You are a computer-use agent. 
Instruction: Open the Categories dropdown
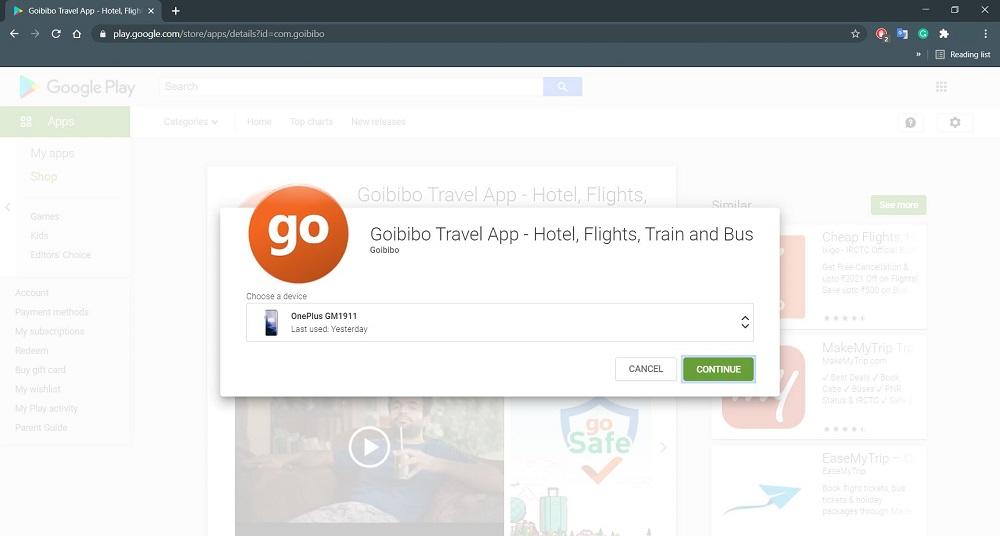(x=191, y=122)
